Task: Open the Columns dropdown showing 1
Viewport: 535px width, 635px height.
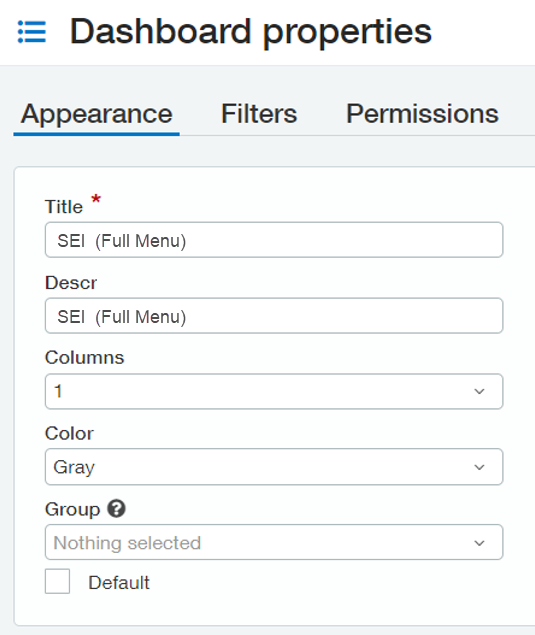Action: (x=274, y=392)
